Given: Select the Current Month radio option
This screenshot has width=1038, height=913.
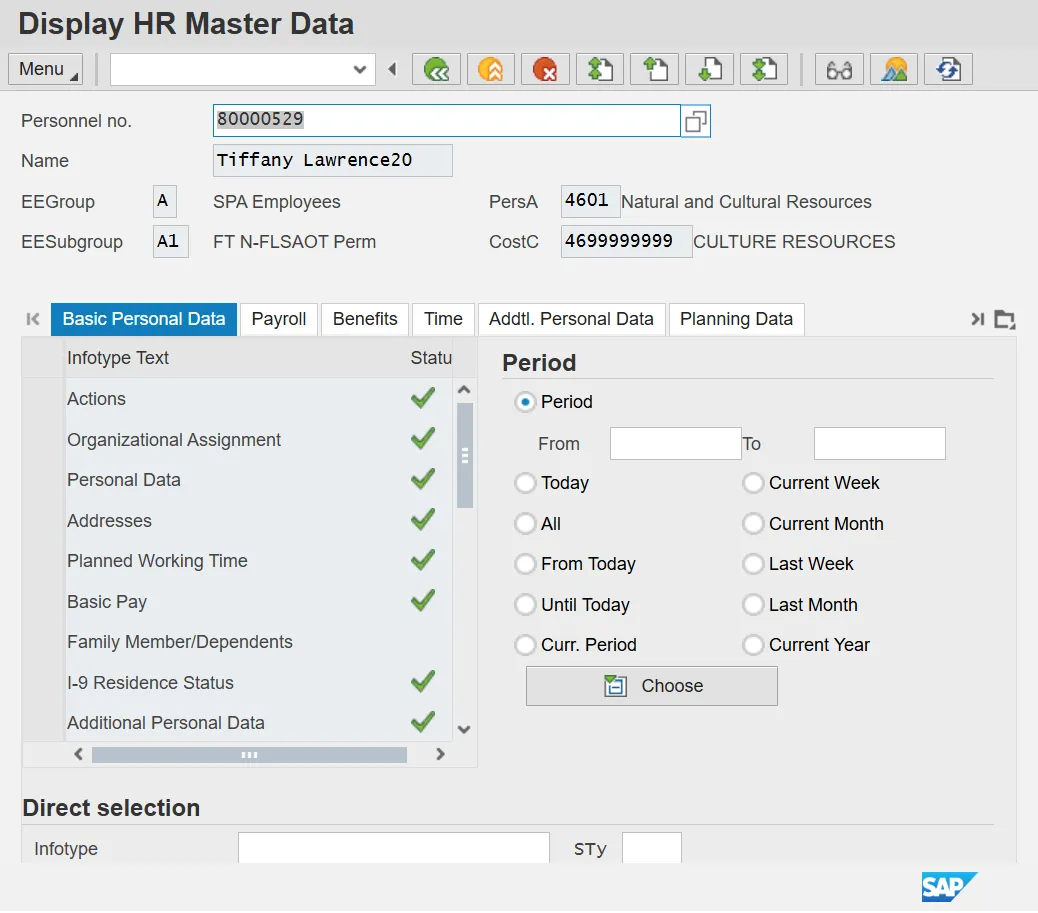Looking at the screenshot, I should [753, 524].
